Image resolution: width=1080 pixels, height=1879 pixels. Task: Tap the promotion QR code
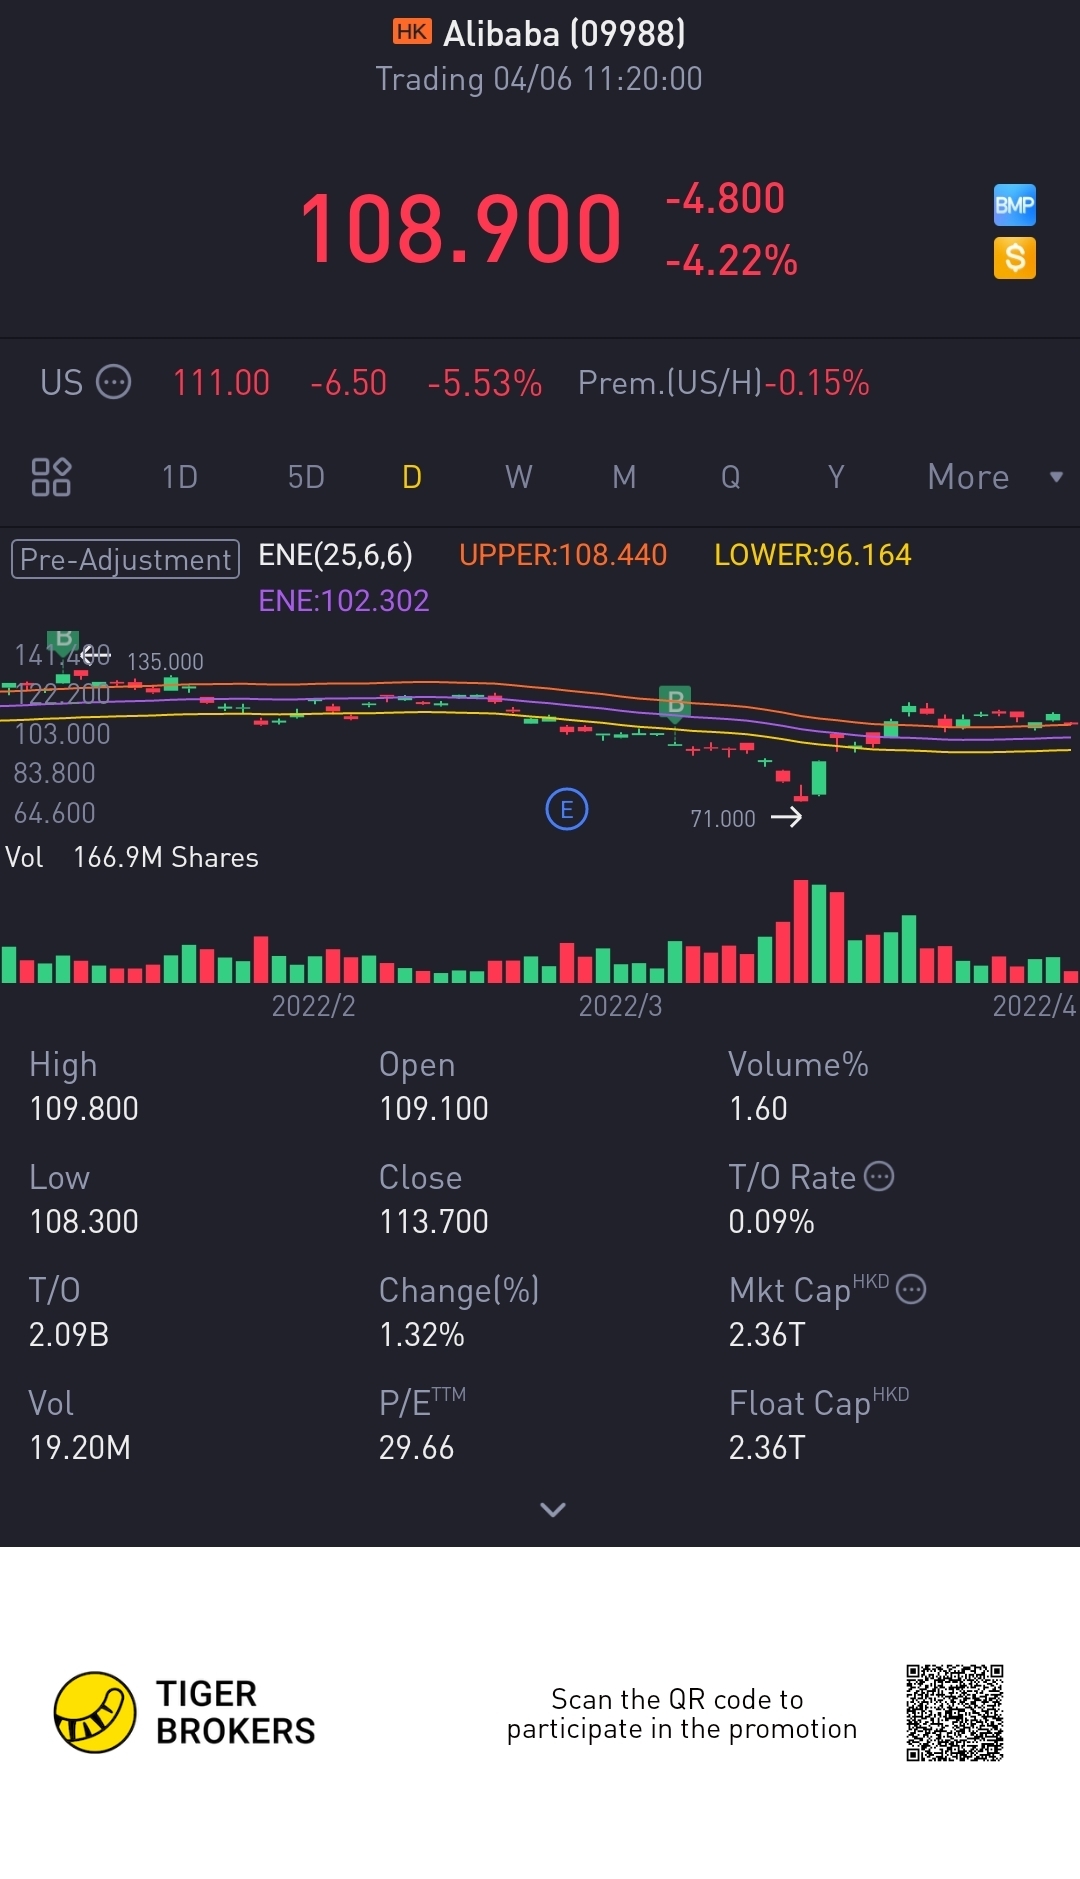pyautogui.click(x=955, y=1713)
